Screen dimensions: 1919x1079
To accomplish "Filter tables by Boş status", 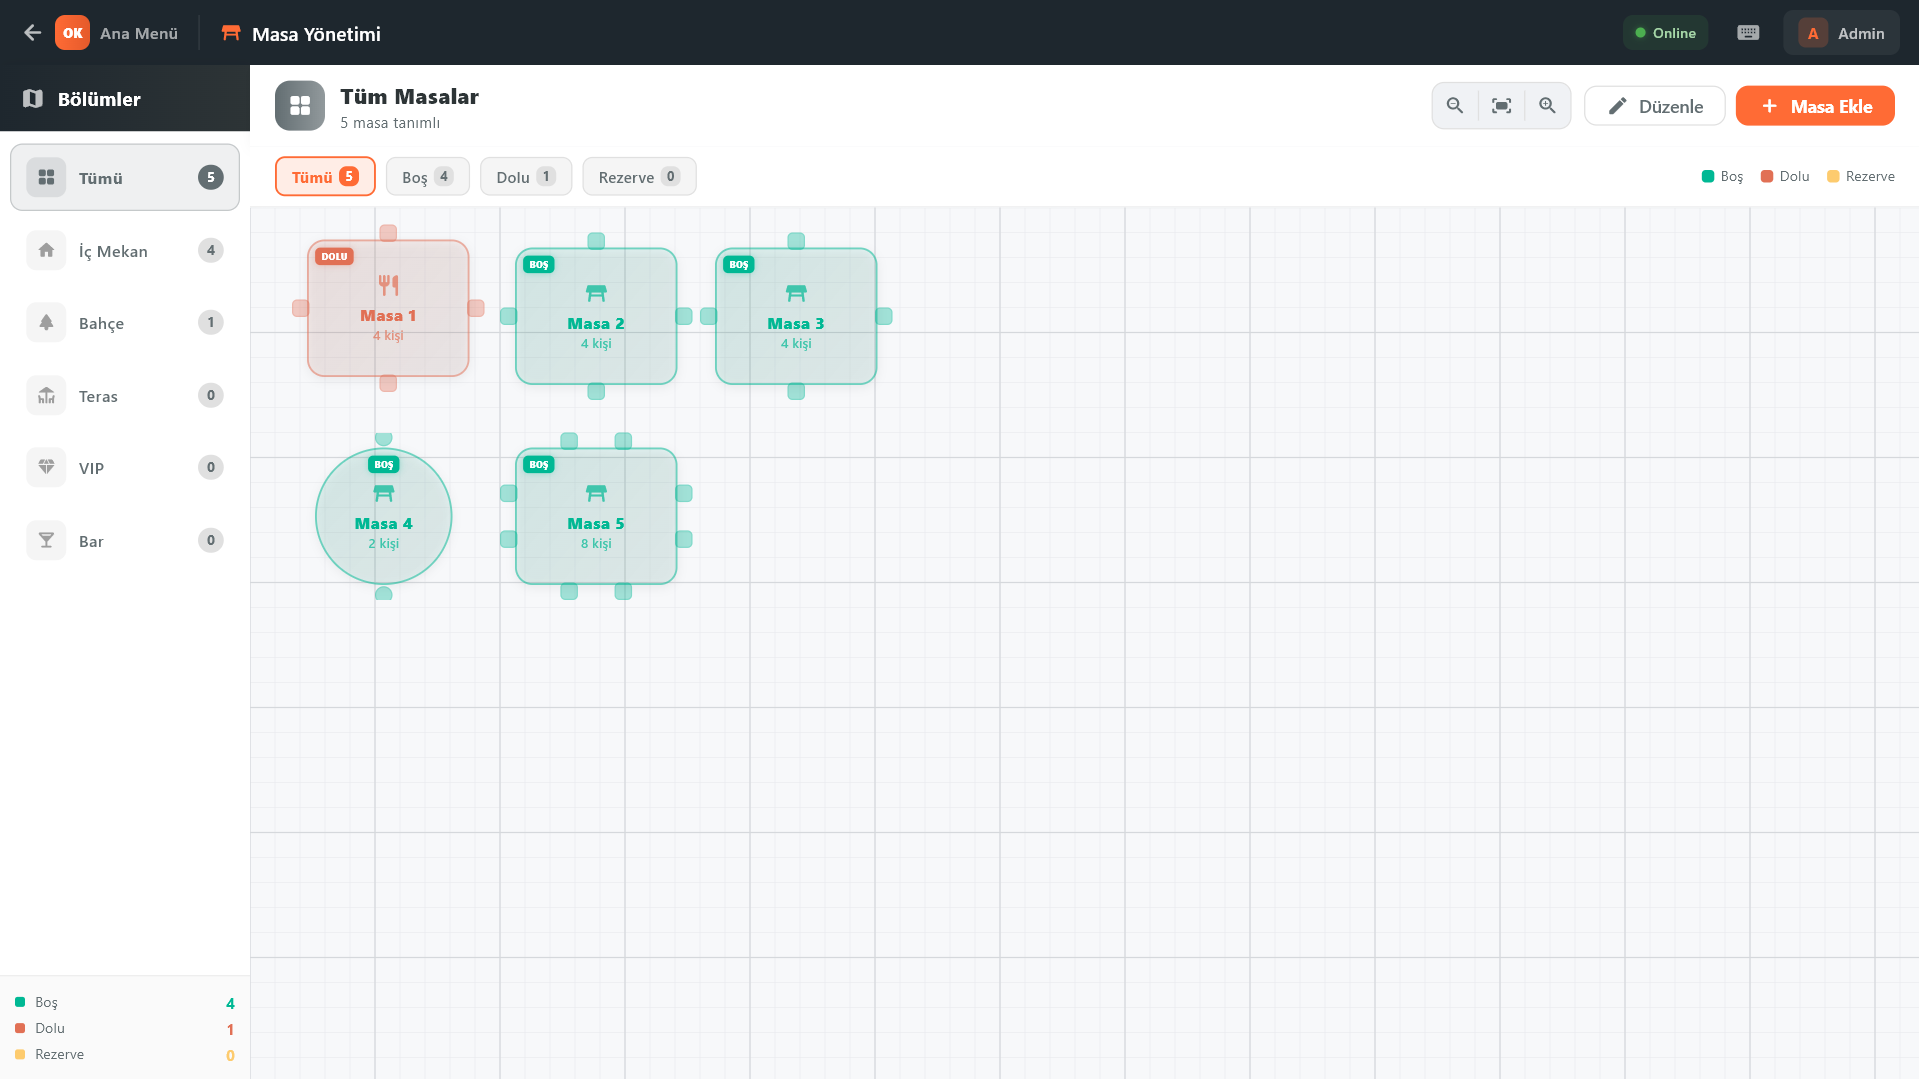I will coord(427,177).
